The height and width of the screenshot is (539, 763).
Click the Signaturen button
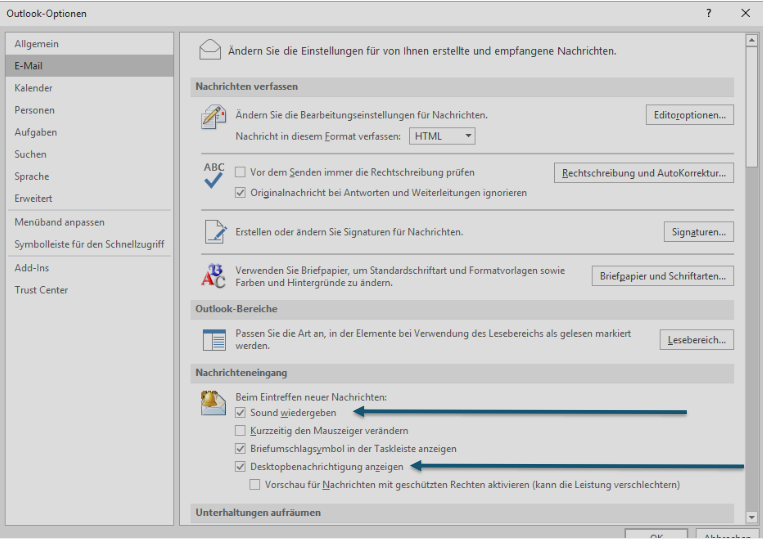tap(698, 232)
